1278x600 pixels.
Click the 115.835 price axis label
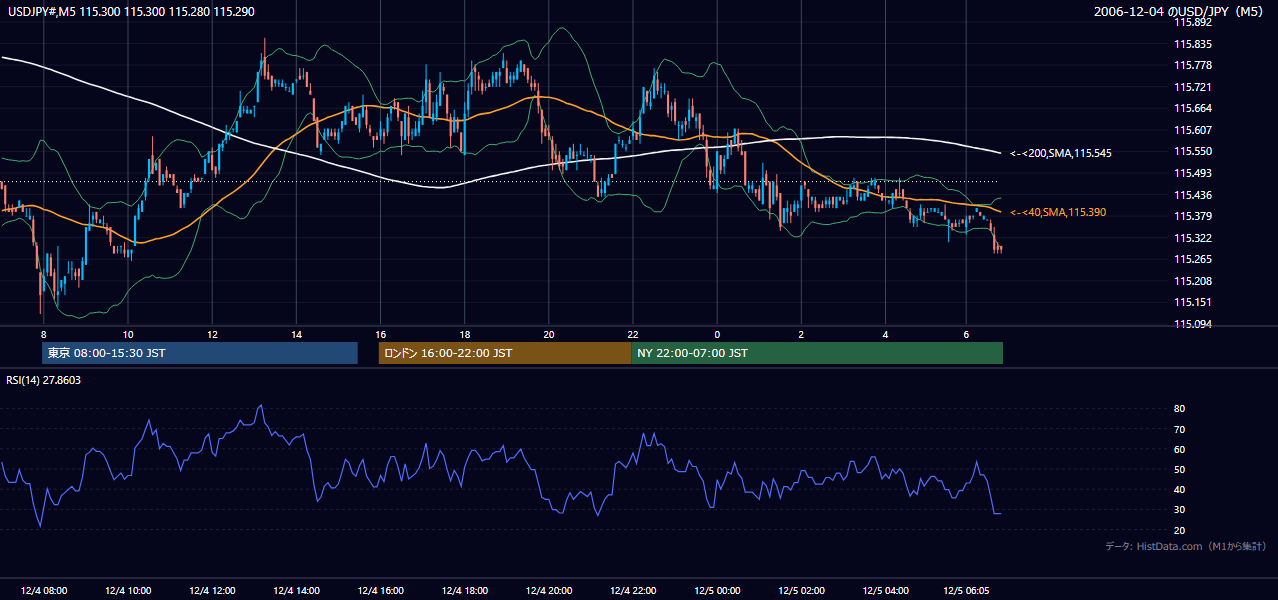pyautogui.click(x=1192, y=44)
